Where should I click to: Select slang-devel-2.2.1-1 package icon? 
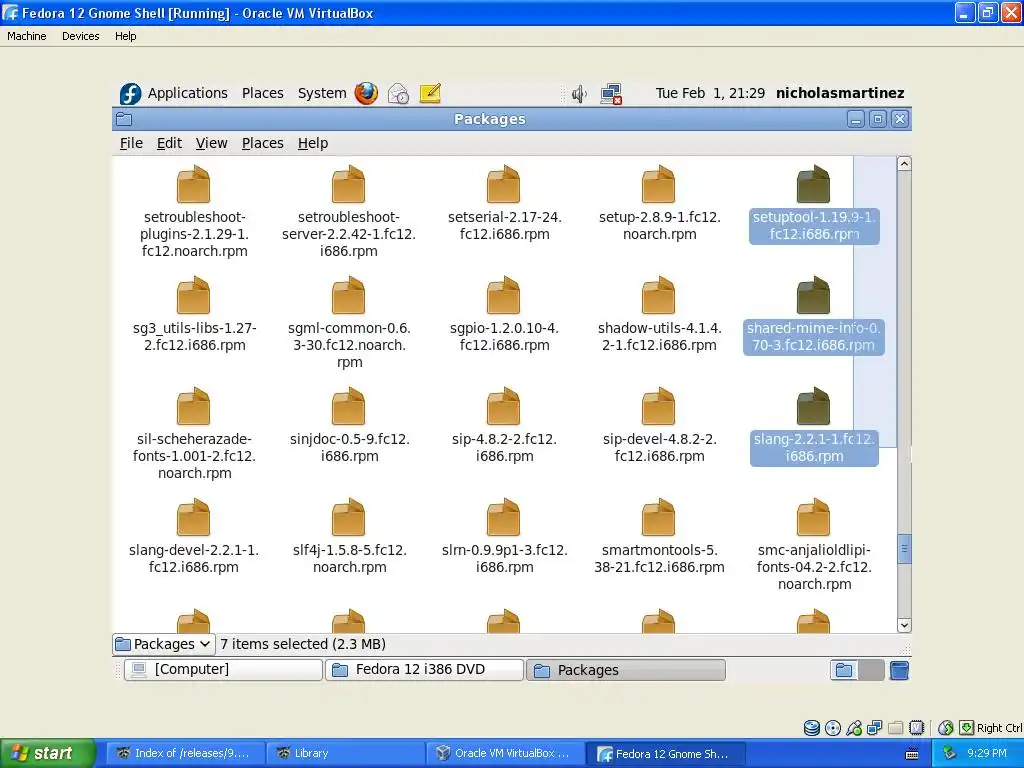(x=194, y=518)
